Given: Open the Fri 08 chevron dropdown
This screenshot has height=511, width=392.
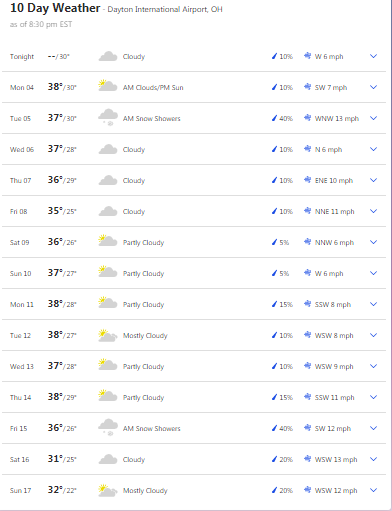Looking at the screenshot, I should 374,211.
